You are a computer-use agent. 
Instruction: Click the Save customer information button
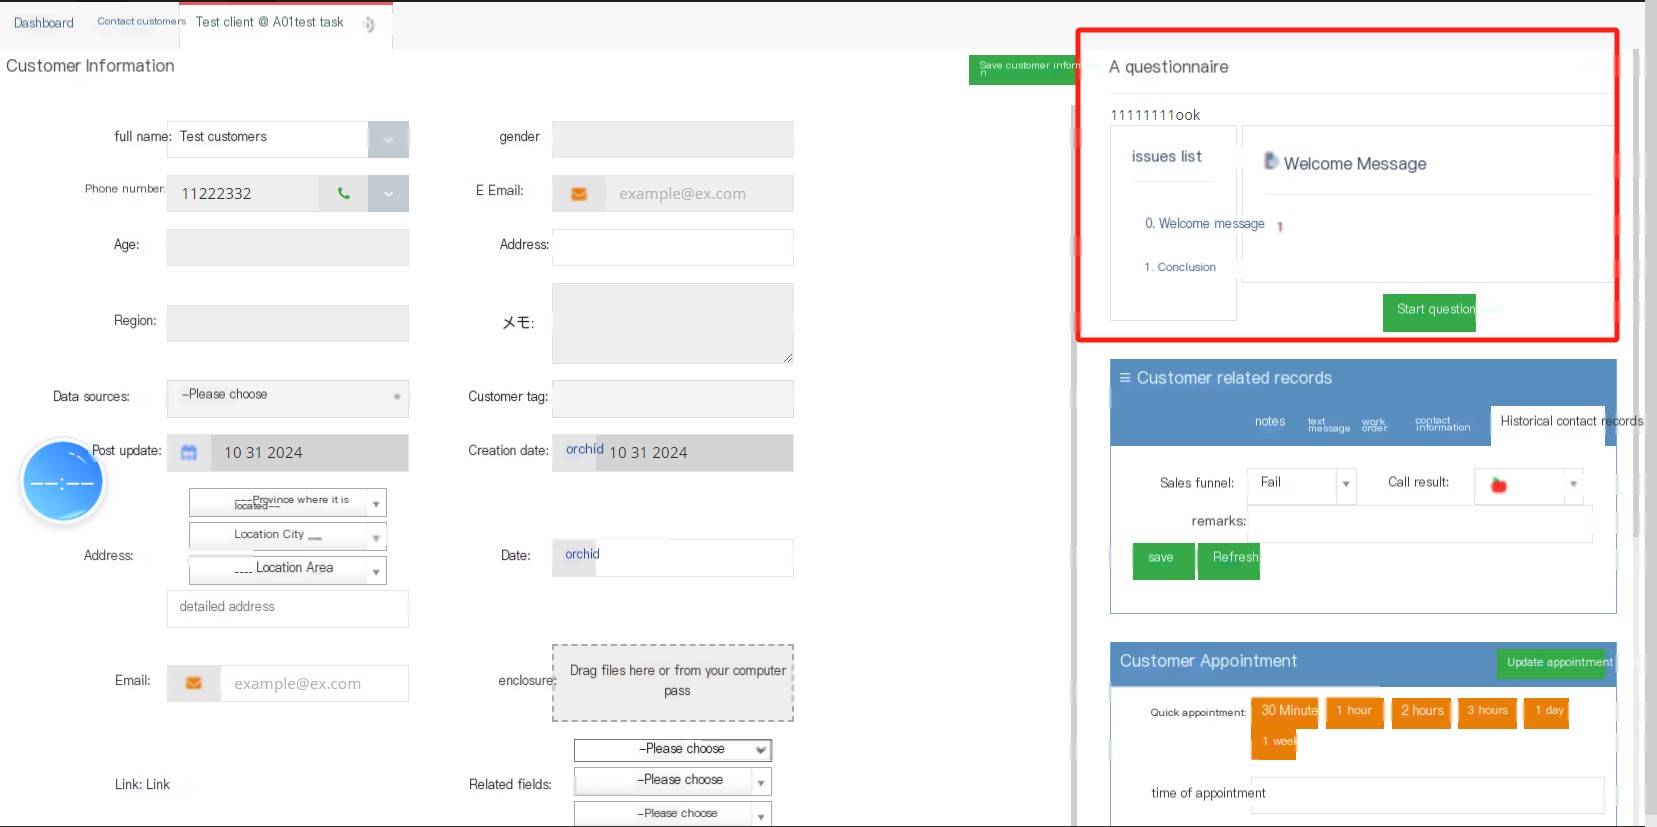coord(1023,70)
